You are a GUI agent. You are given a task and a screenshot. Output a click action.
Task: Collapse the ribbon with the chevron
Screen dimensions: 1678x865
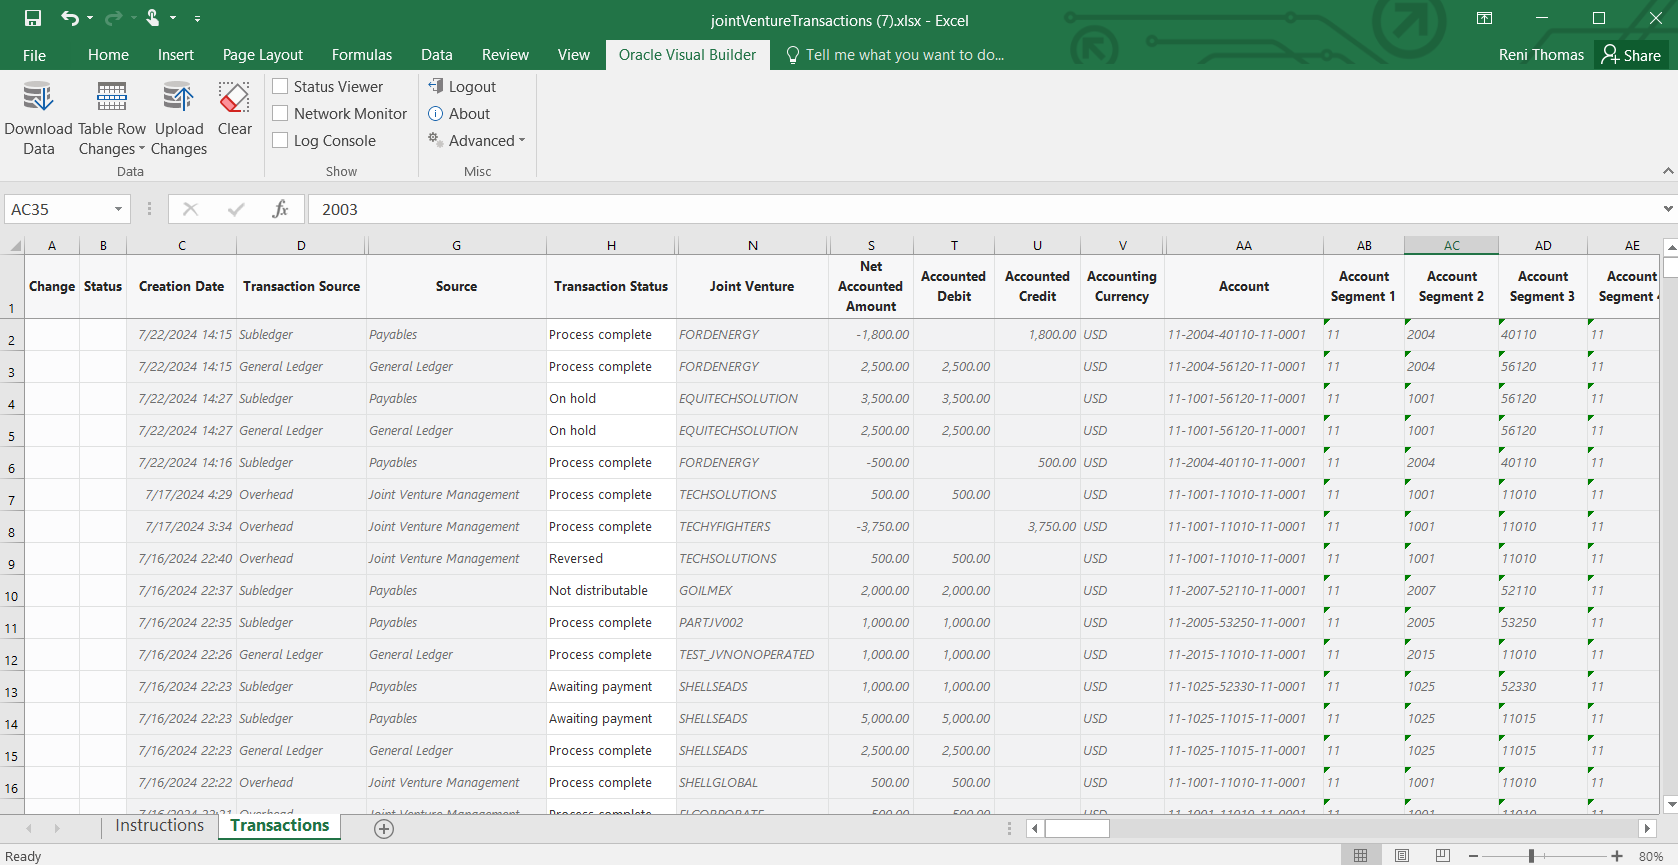coord(1667,171)
